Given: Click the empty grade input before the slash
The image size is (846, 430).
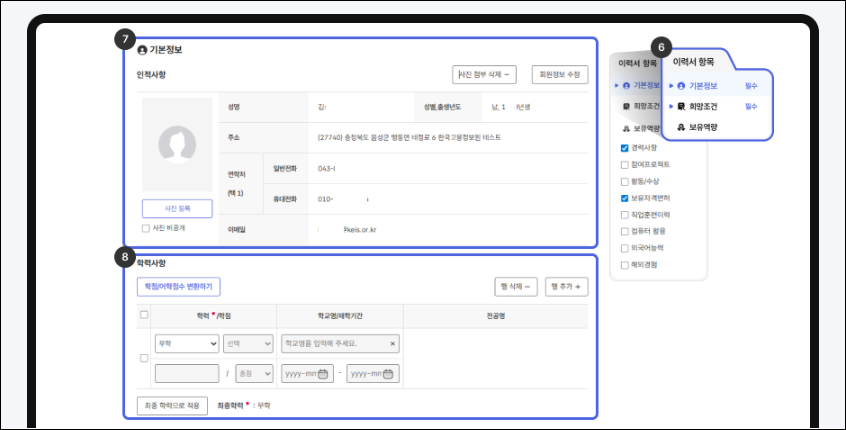Looking at the screenshot, I should coord(187,374).
